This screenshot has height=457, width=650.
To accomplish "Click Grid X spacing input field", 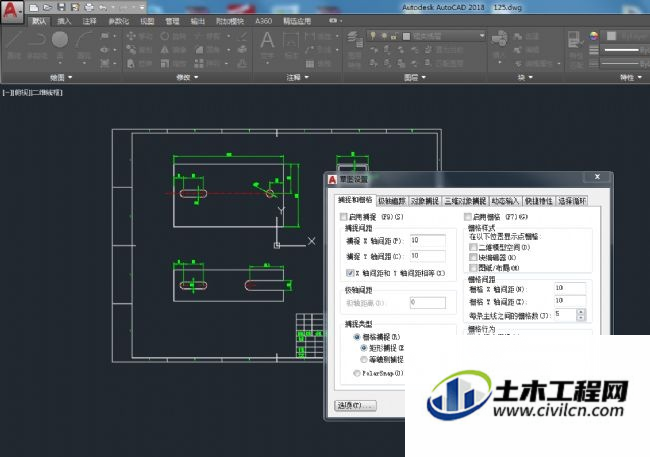I will click(570, 288).
